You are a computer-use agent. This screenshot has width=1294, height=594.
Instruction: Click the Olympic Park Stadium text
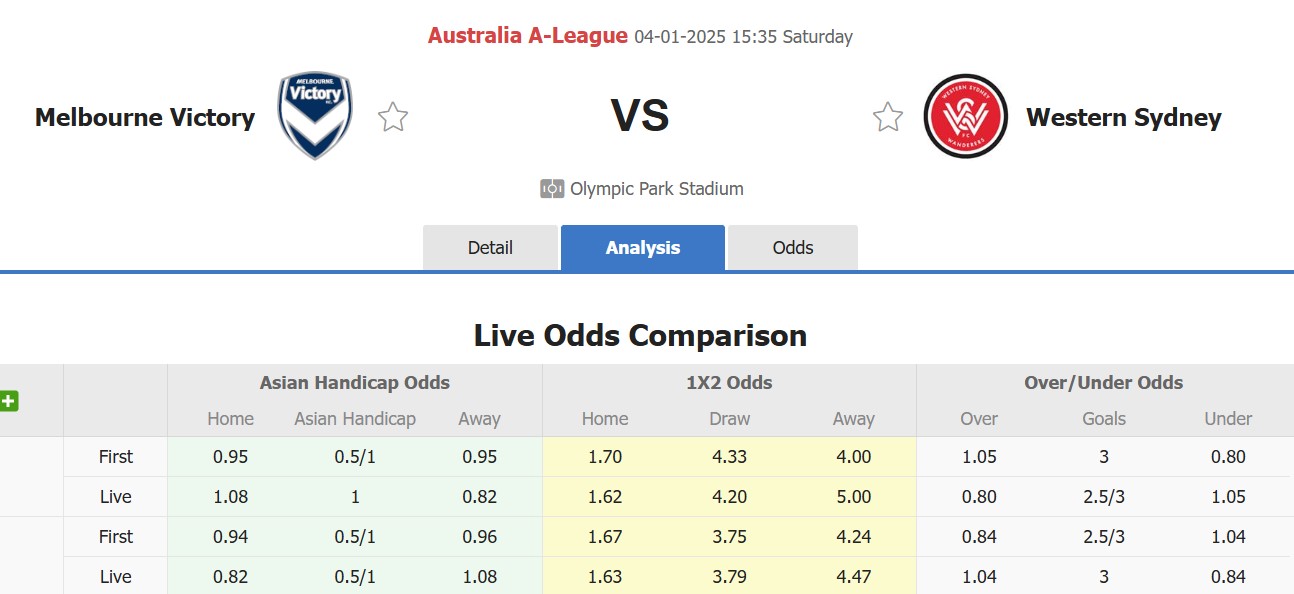pyautogui.click(x=656, y=188)
